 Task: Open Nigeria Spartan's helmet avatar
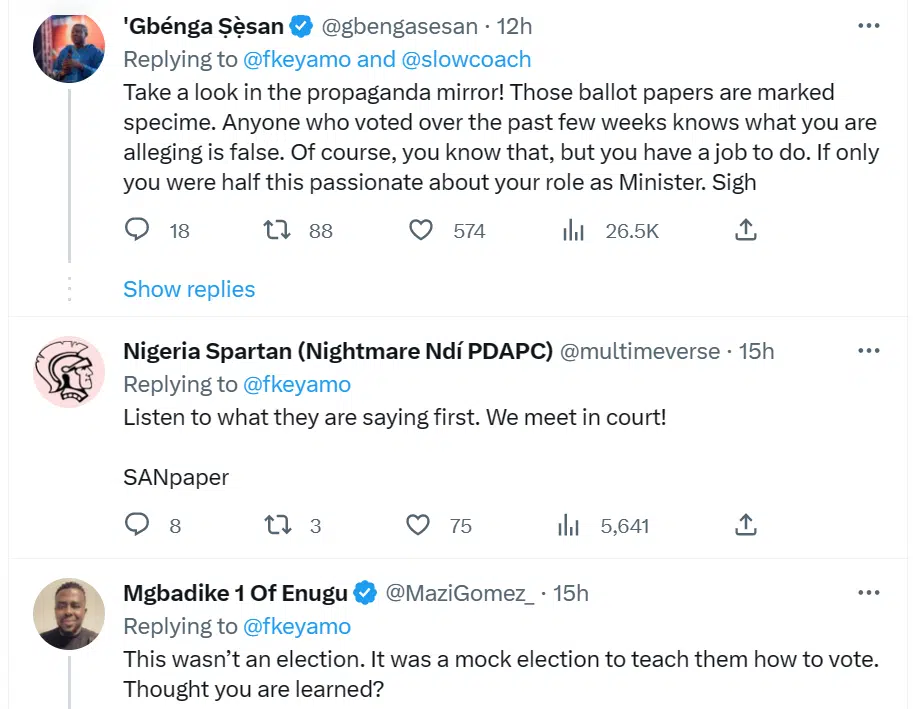69,372
